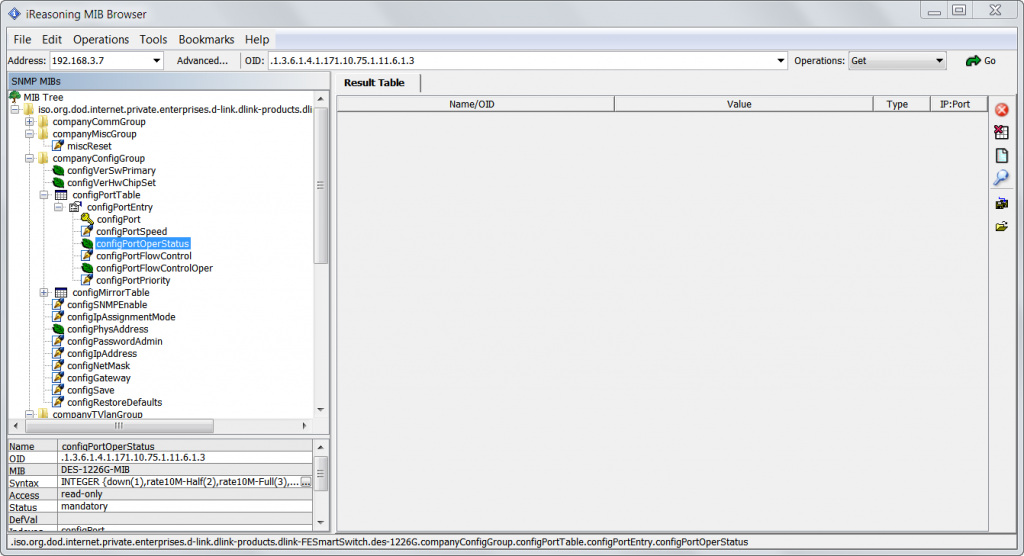
Task: Click the Value column header
Action: click(743, 104)
